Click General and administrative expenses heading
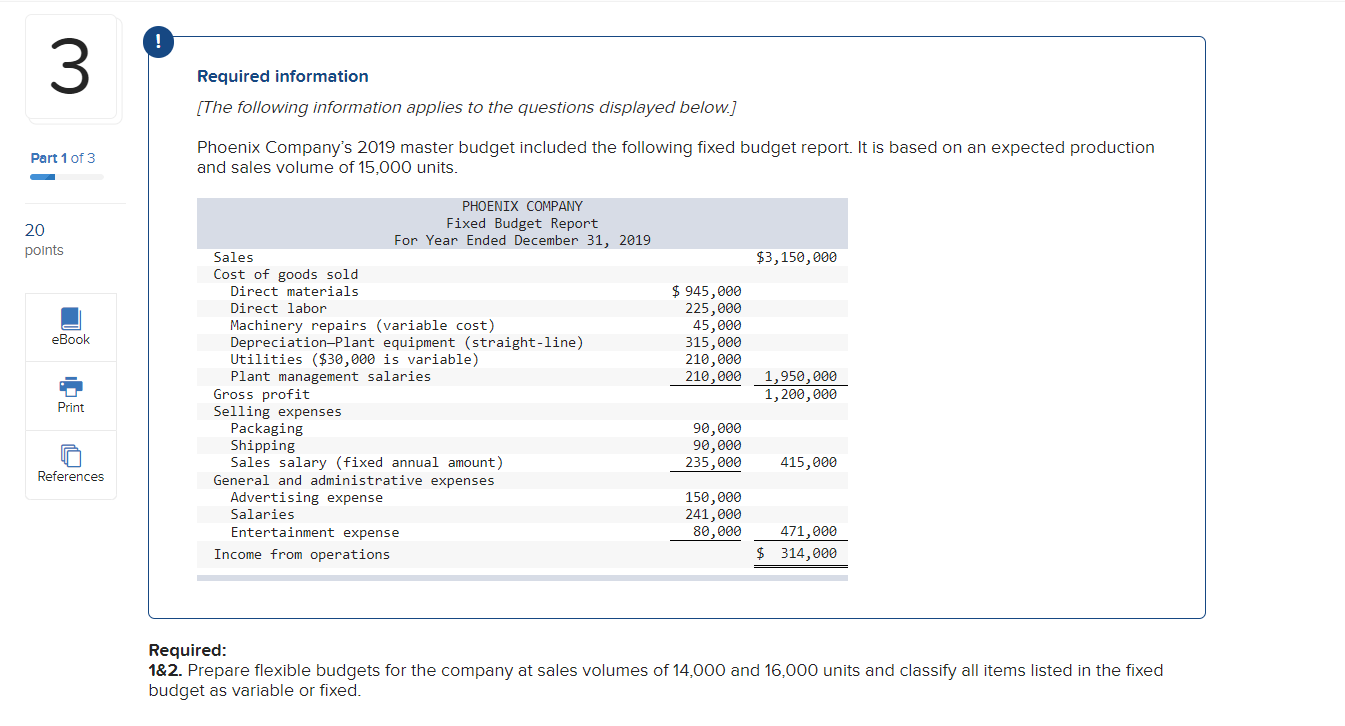This screenshot has width=1345, height=726. click(x=354, y=480)
